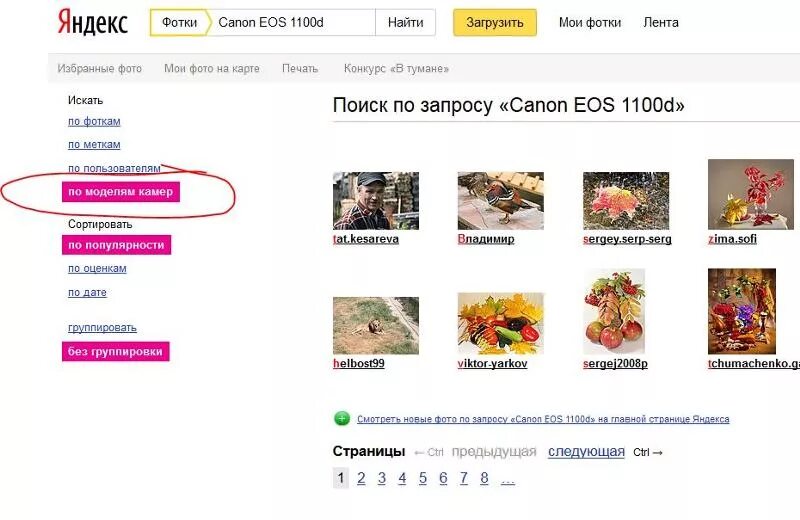
Task: Click Смотреть новые фото по запросу link
Action: (543, 419)
